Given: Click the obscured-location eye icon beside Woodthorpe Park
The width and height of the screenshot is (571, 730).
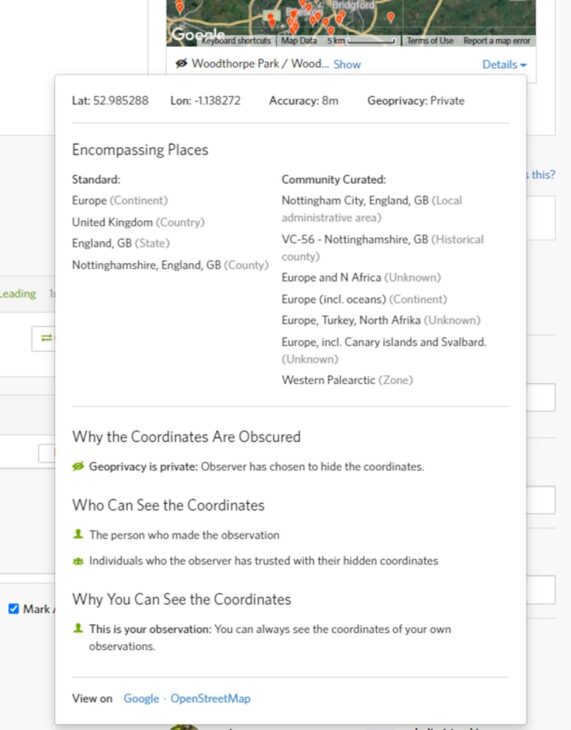Looking at the screenshot, I should tap(181, 63).
